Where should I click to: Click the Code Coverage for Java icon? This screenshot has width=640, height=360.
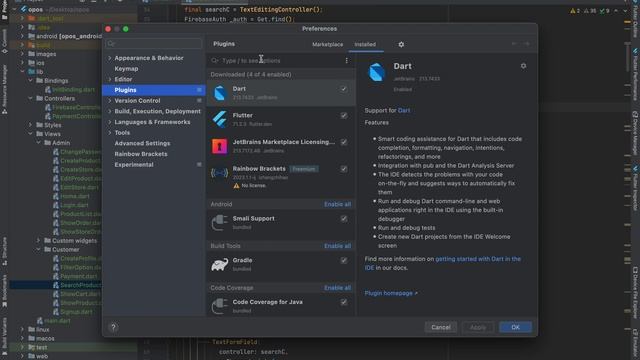point(220,307)
